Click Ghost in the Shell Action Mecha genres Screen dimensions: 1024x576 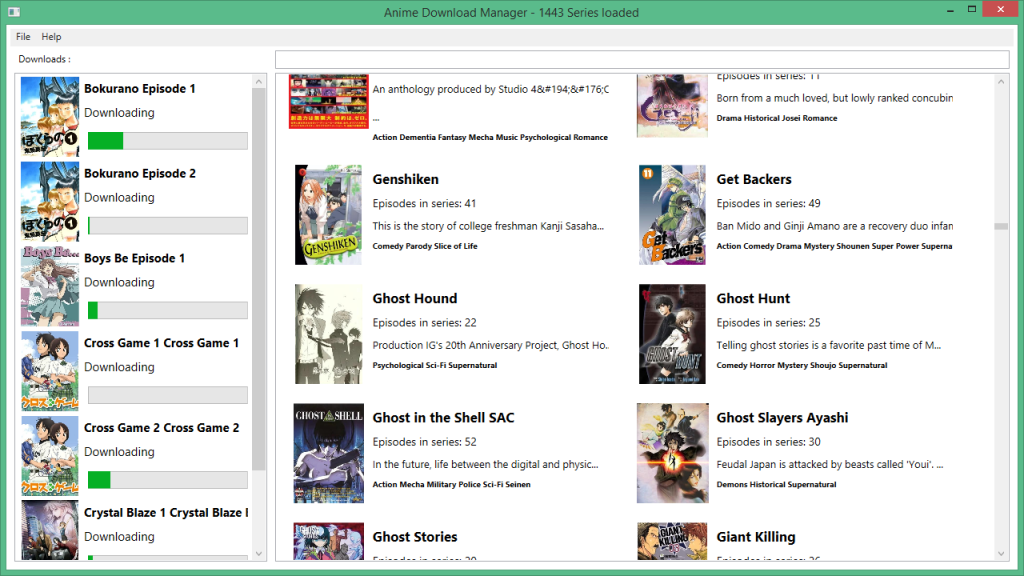point(451,485)
